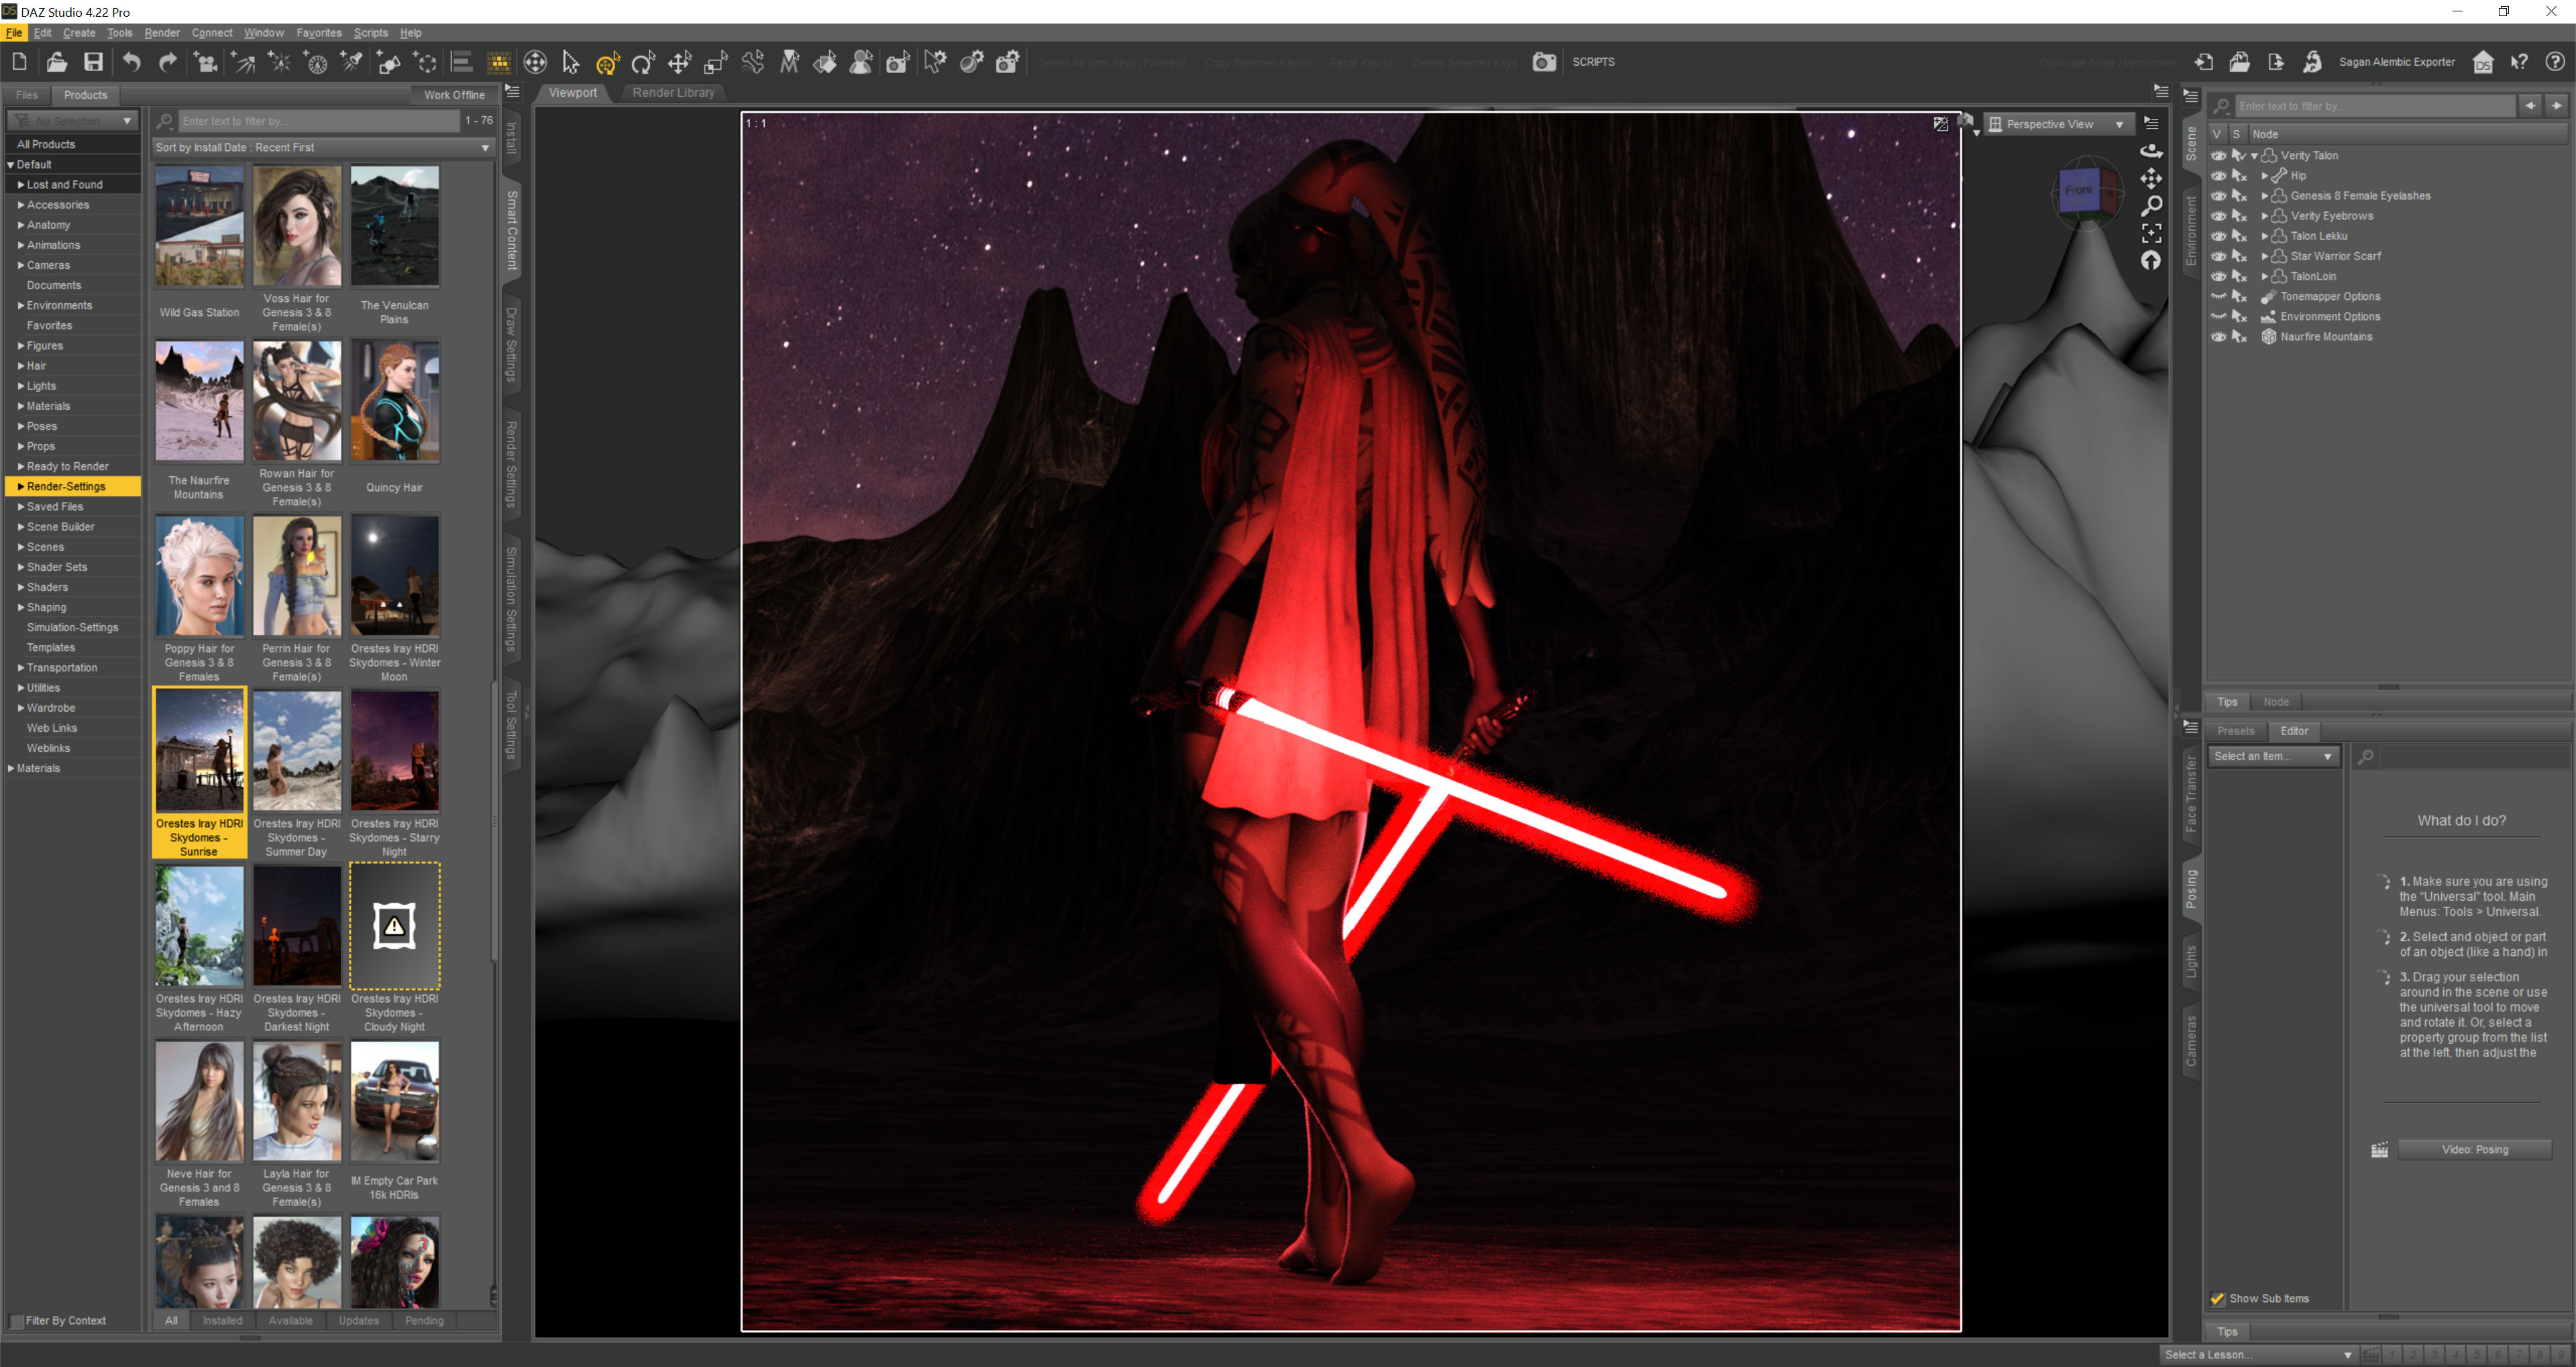This screenshot has width=2576, height=1367.
Task: Expand the Genesis 8 Female Eyelashes node
Action: click(x=2264, y=196)
